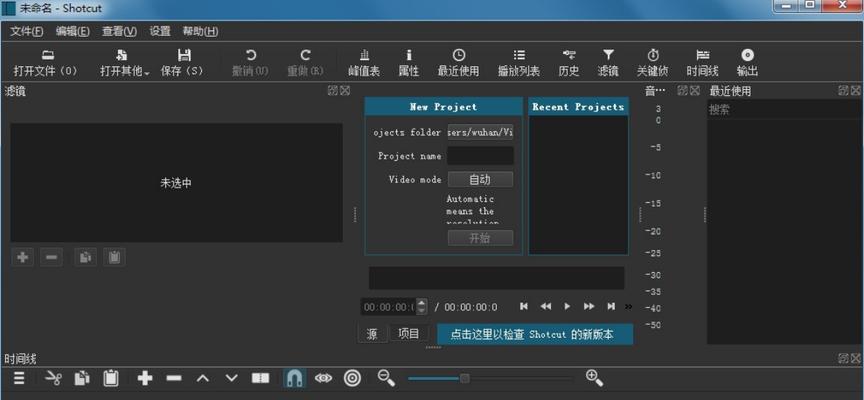
Task: Toggle the 时间线 timeline panel from toolbar
Action: [703, 63]
